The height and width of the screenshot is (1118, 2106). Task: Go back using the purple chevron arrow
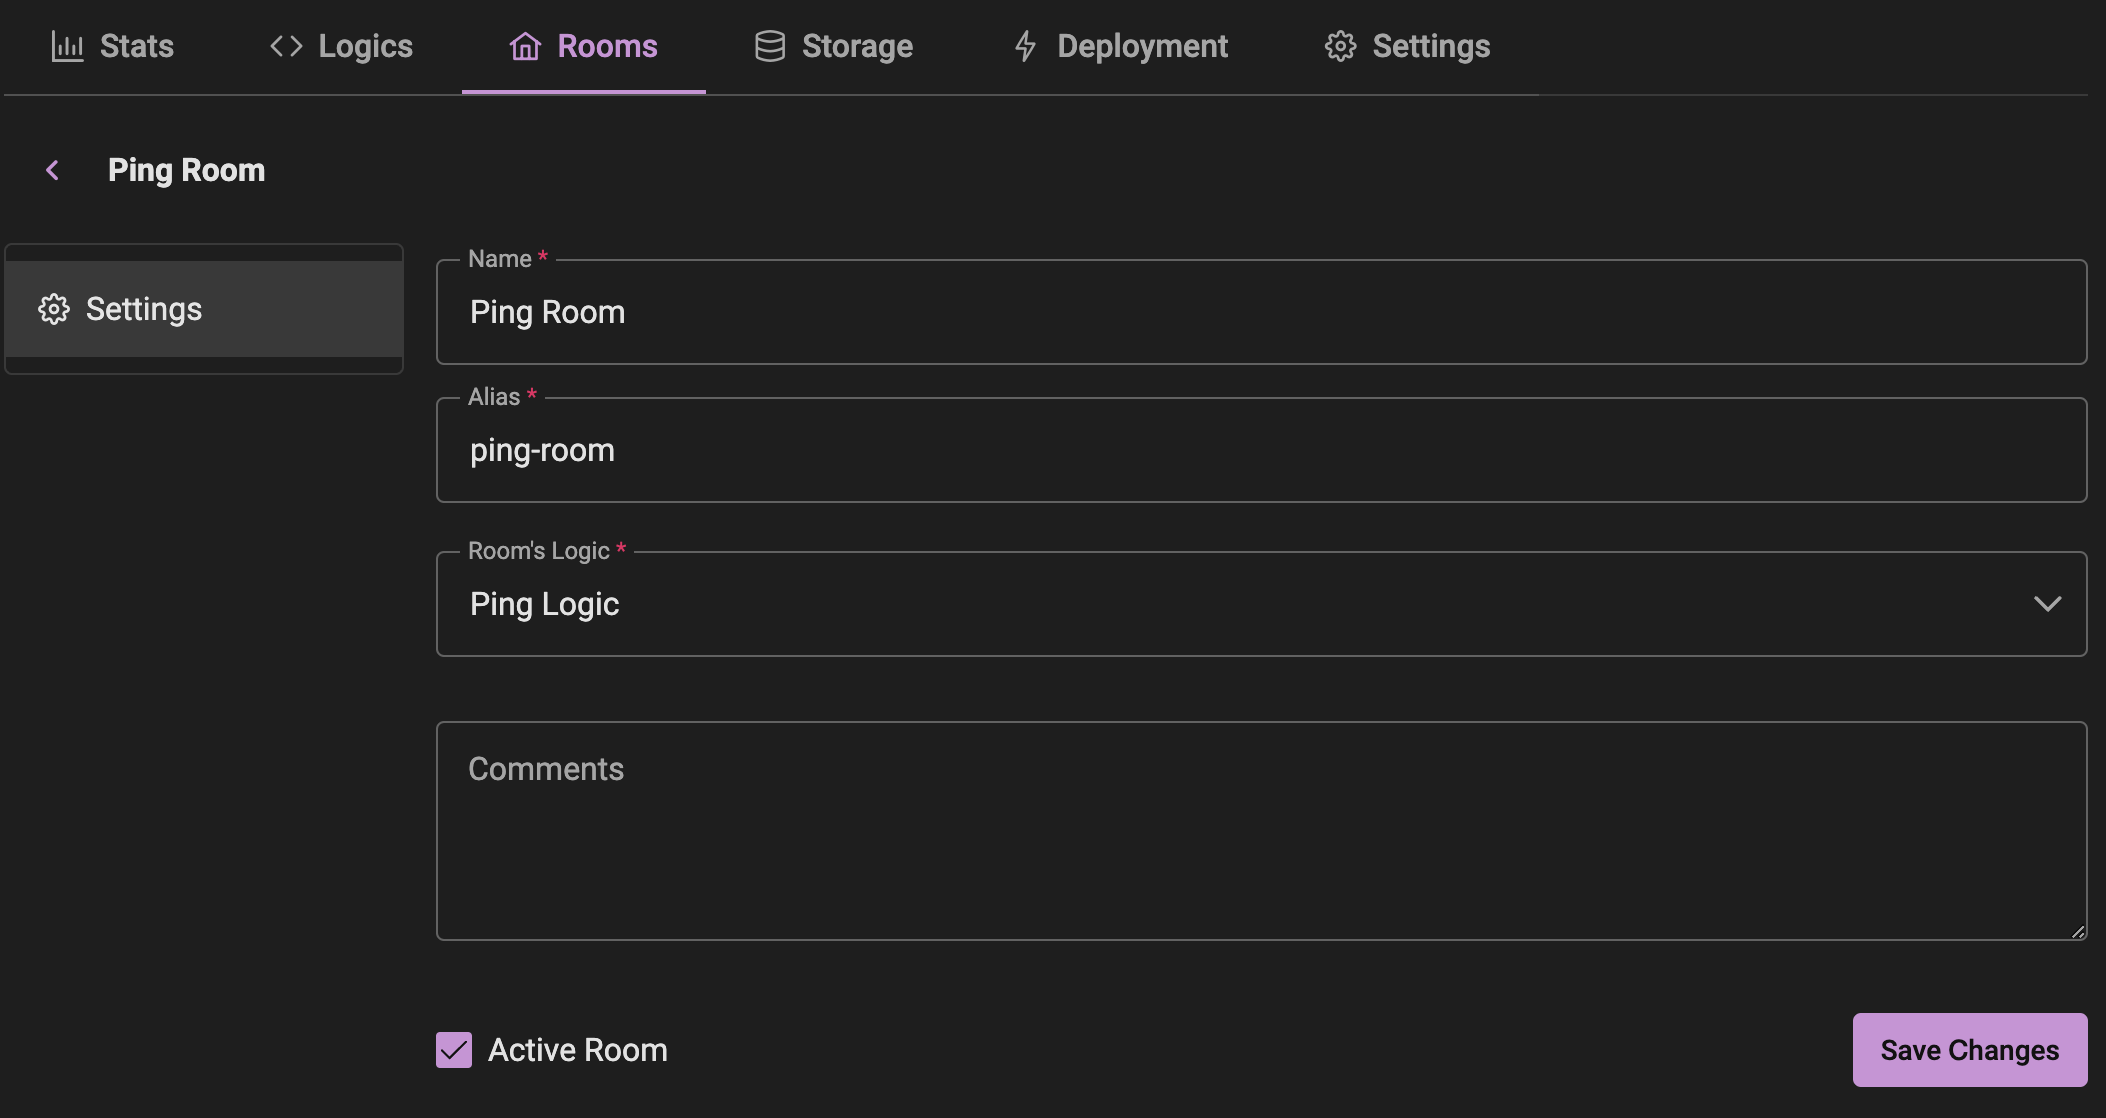tap(53, 170)
